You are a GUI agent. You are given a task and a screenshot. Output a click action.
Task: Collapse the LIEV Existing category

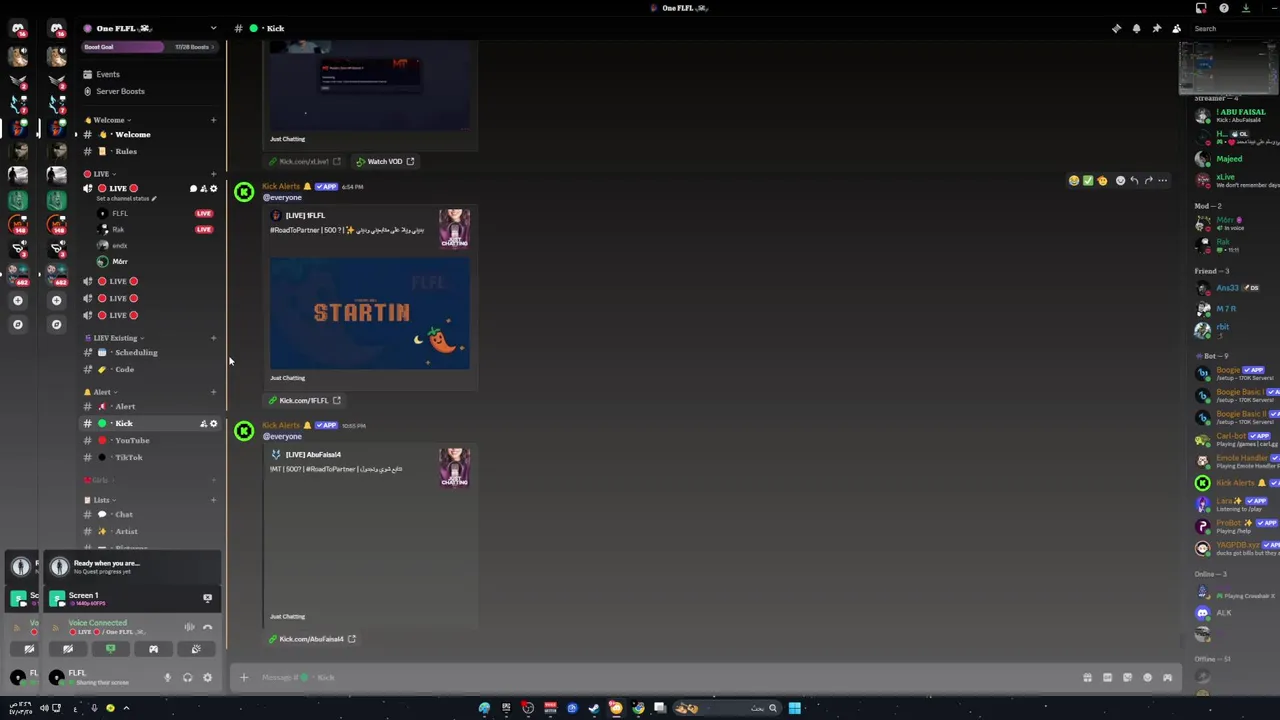pyautogui.click(x=114, y=338)
